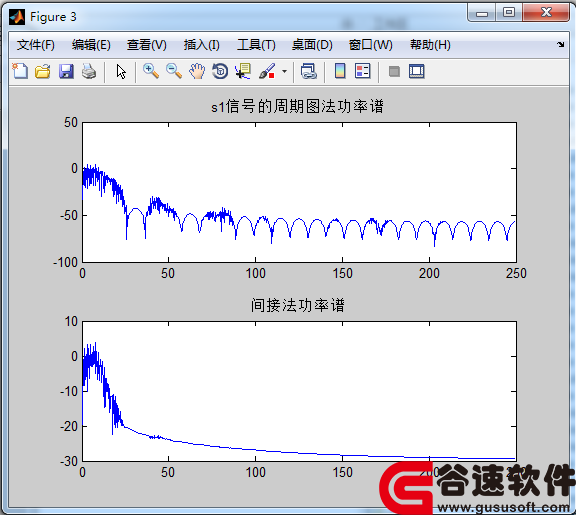576x515 pixels.
Task: Save the figure with the floppy icon
Action: tap(66, 71)
